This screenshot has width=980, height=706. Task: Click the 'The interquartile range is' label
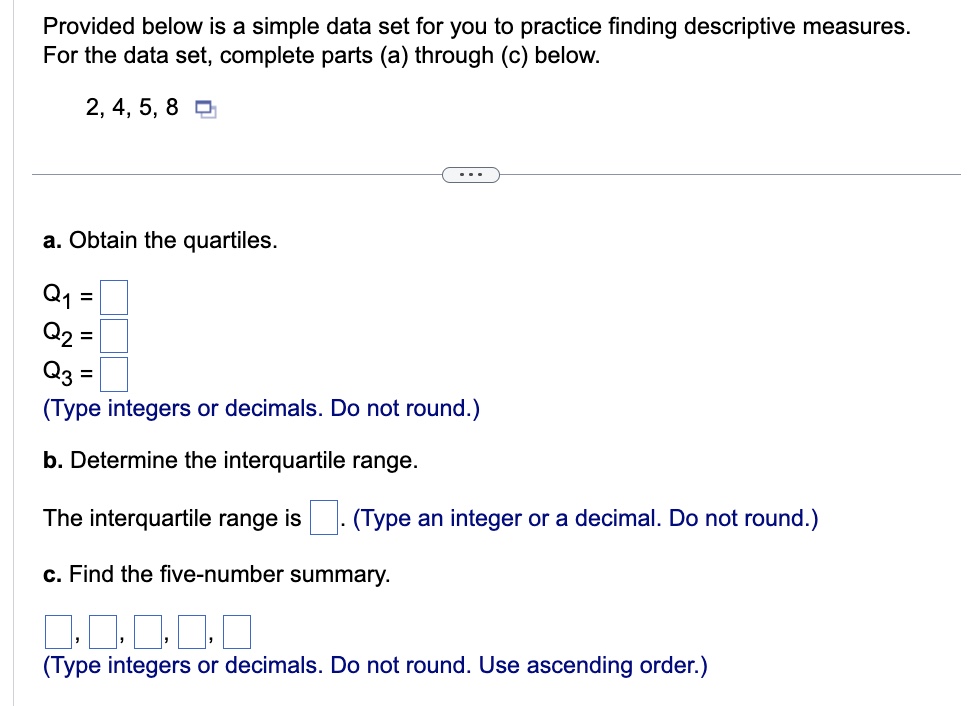coord(172,519)
